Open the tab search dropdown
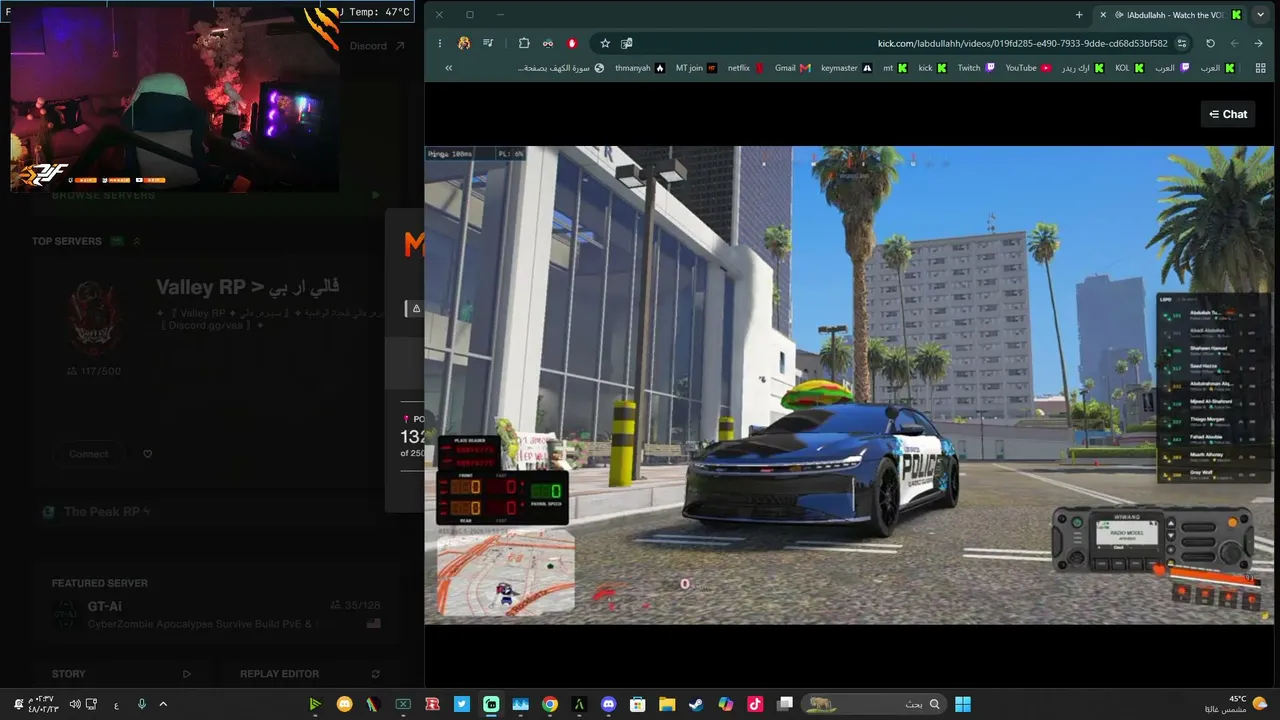Image resolution: width=1280 pixels, height=720 pixels. tap(1260, 15)
